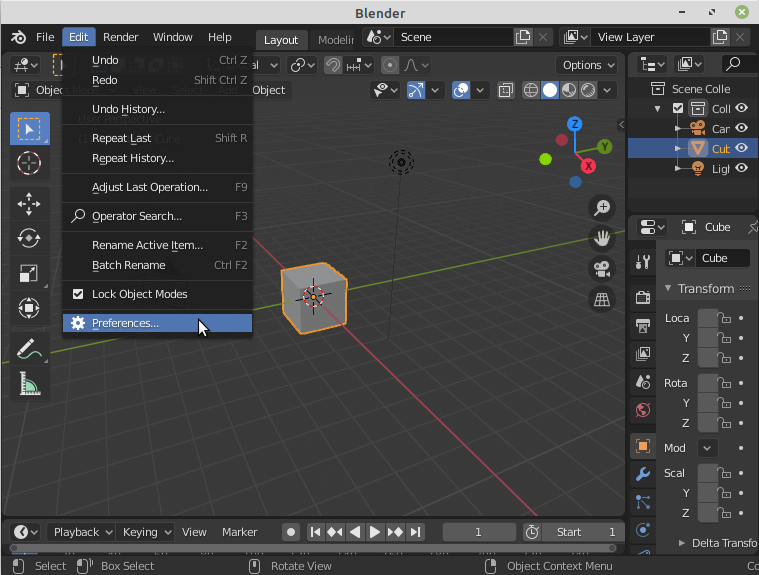
Task: Choose Undo History from Edit menu
Action: tap(157, 109)
